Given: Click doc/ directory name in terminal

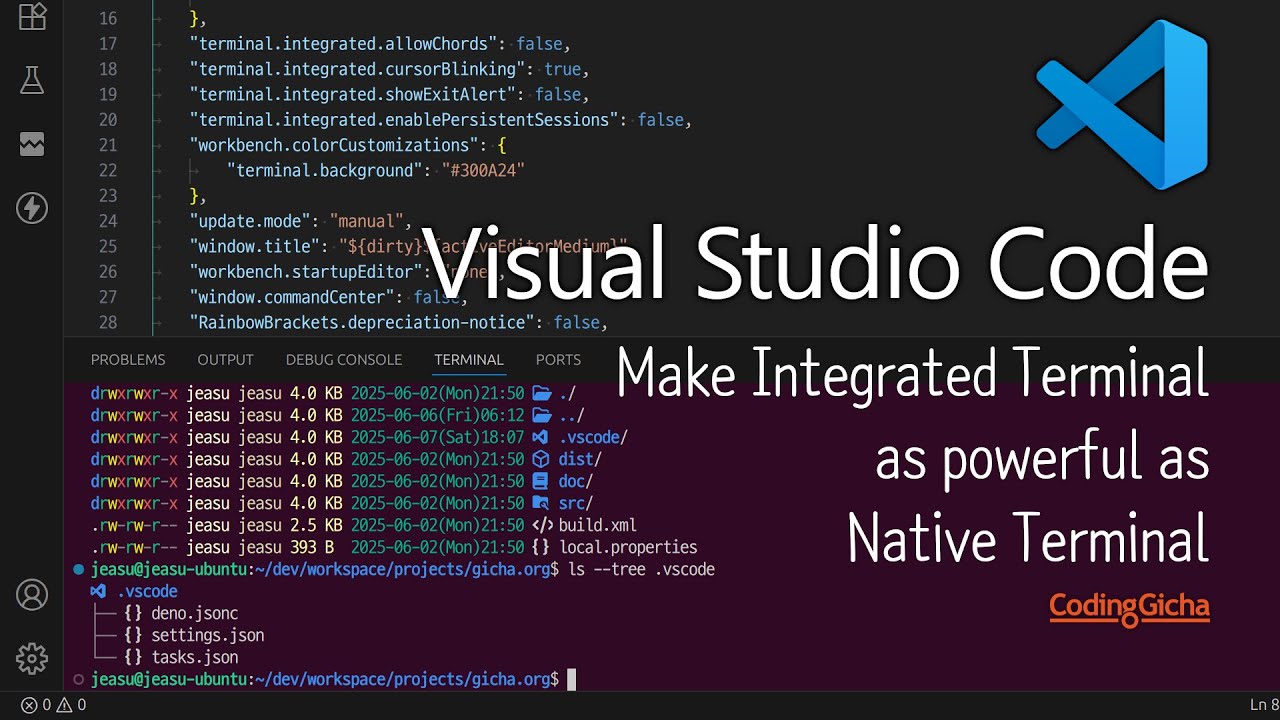Looking at the screenshot, I should coord(576,481).
